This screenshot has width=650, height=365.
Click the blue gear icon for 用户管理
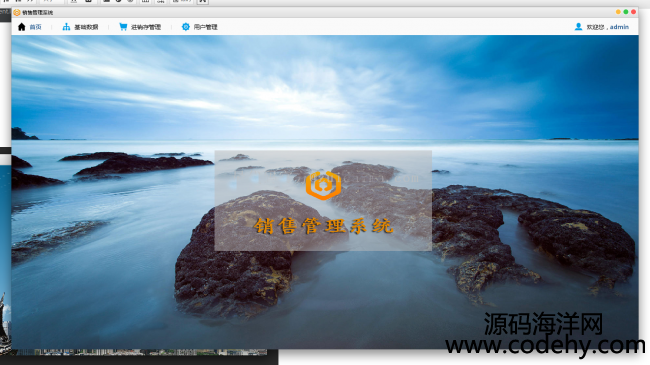tap(186, 27)
